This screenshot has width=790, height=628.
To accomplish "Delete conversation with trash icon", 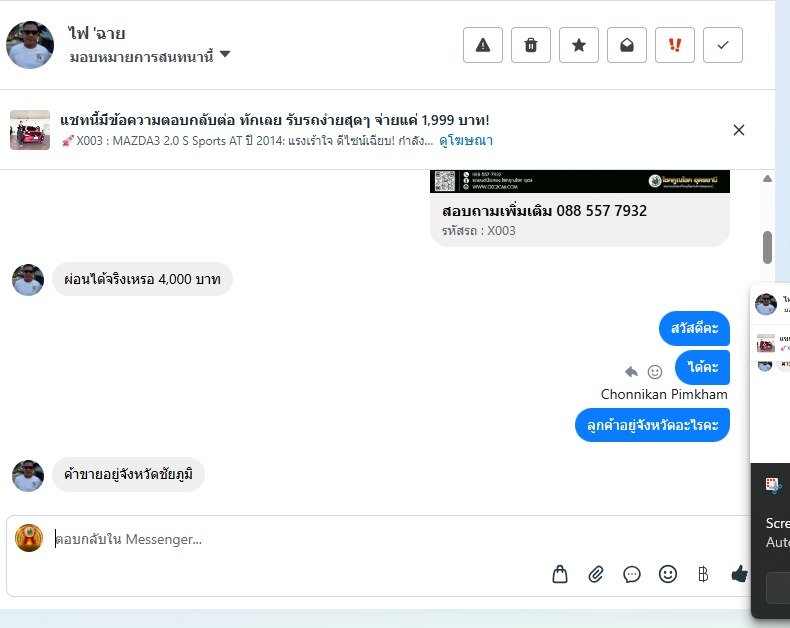I will [x=531, y=45].
